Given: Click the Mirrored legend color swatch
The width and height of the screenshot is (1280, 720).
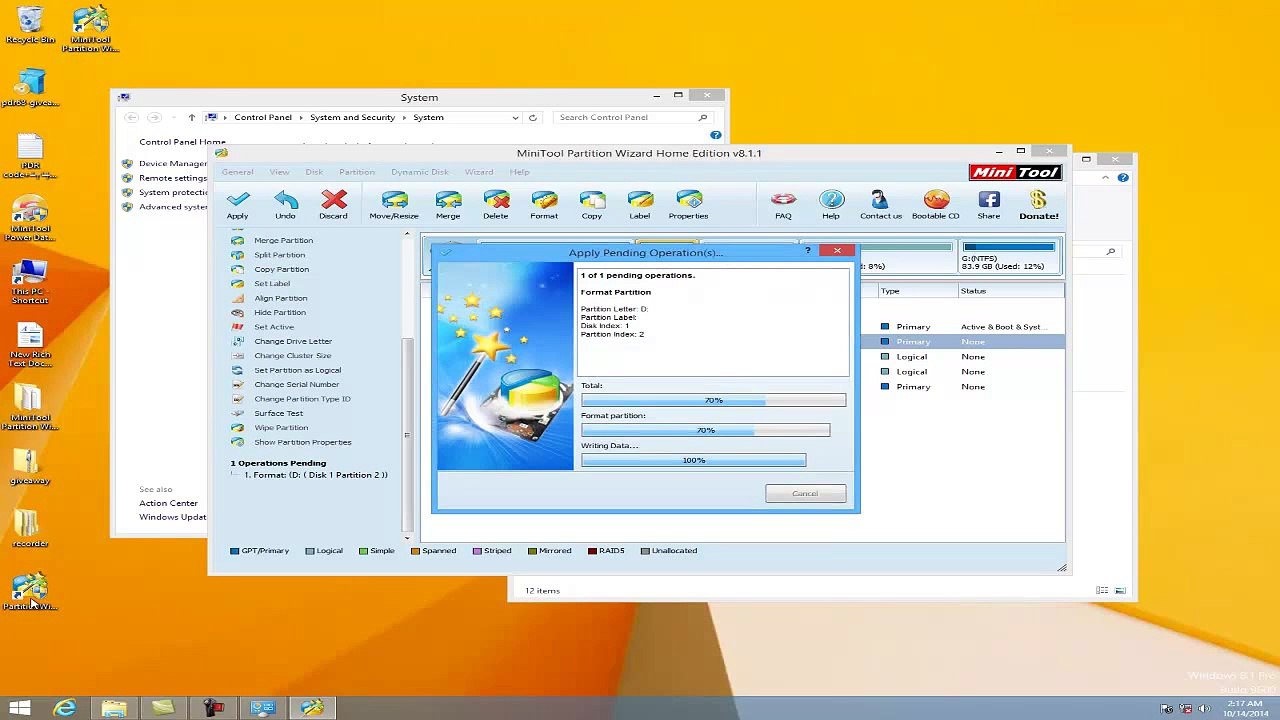Looking at the screenshot, I should click(x=532, y=551).
